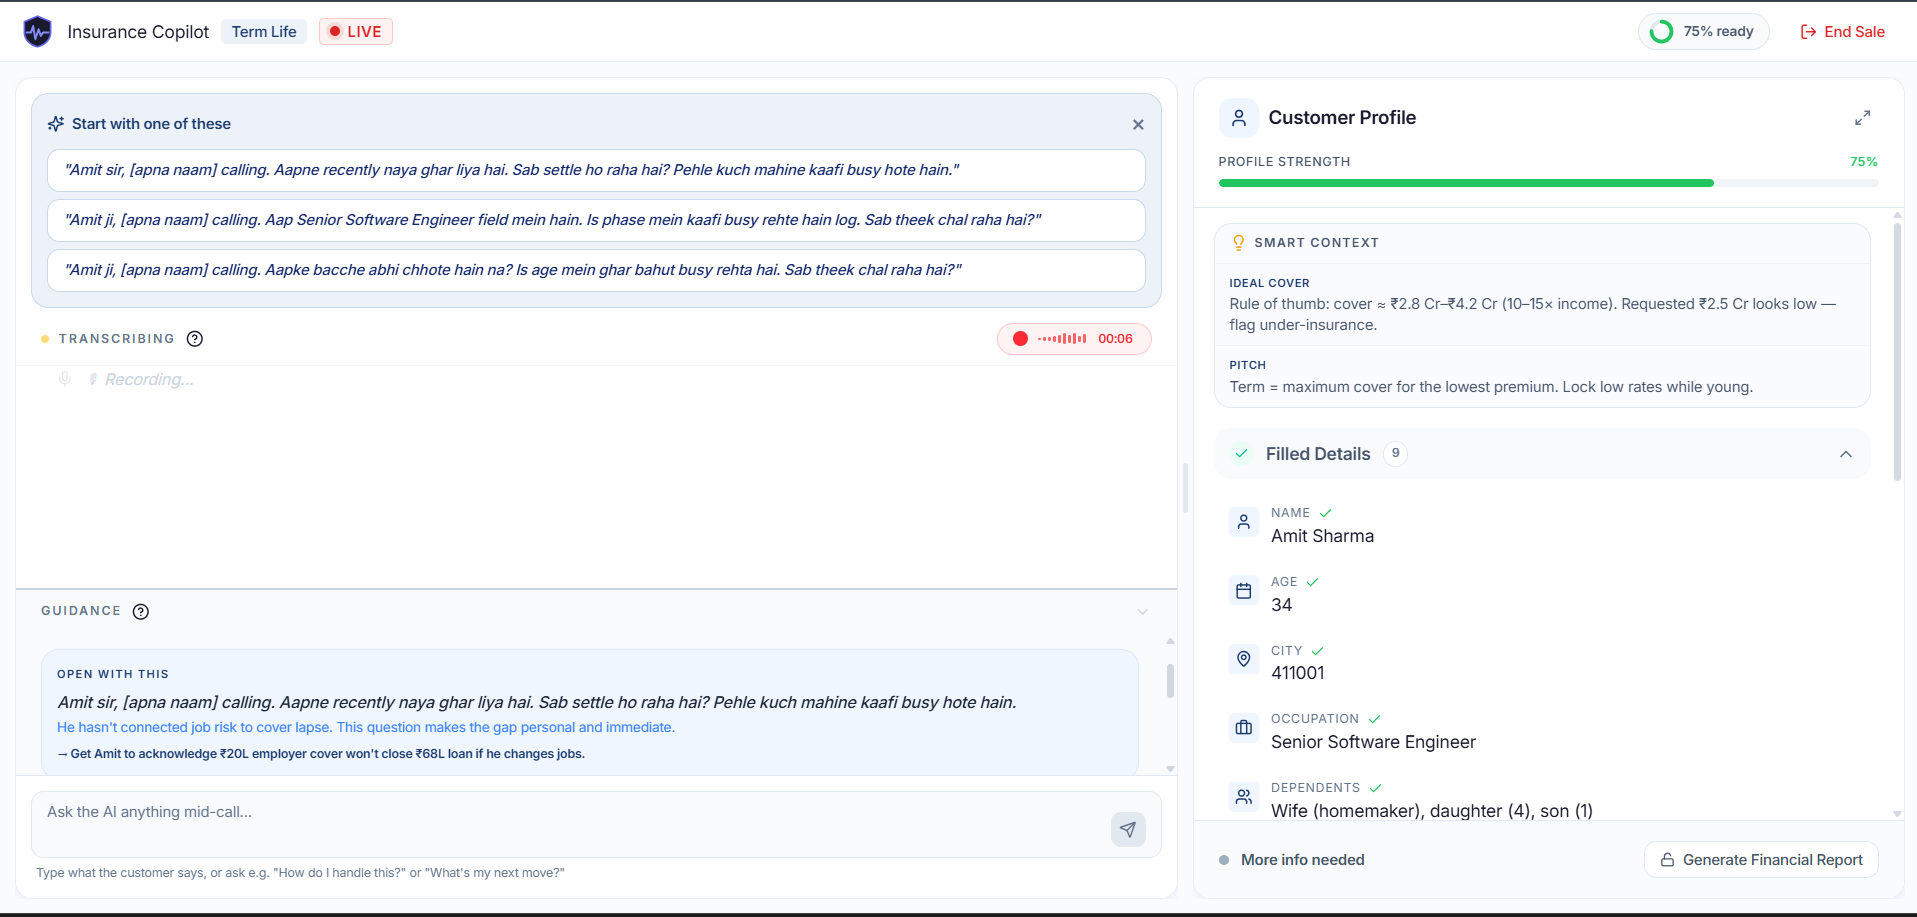The width and height of the screenshot is (1917, 917).
Task: Click the name value Amit Sharma
Action: click(1322, 536)
